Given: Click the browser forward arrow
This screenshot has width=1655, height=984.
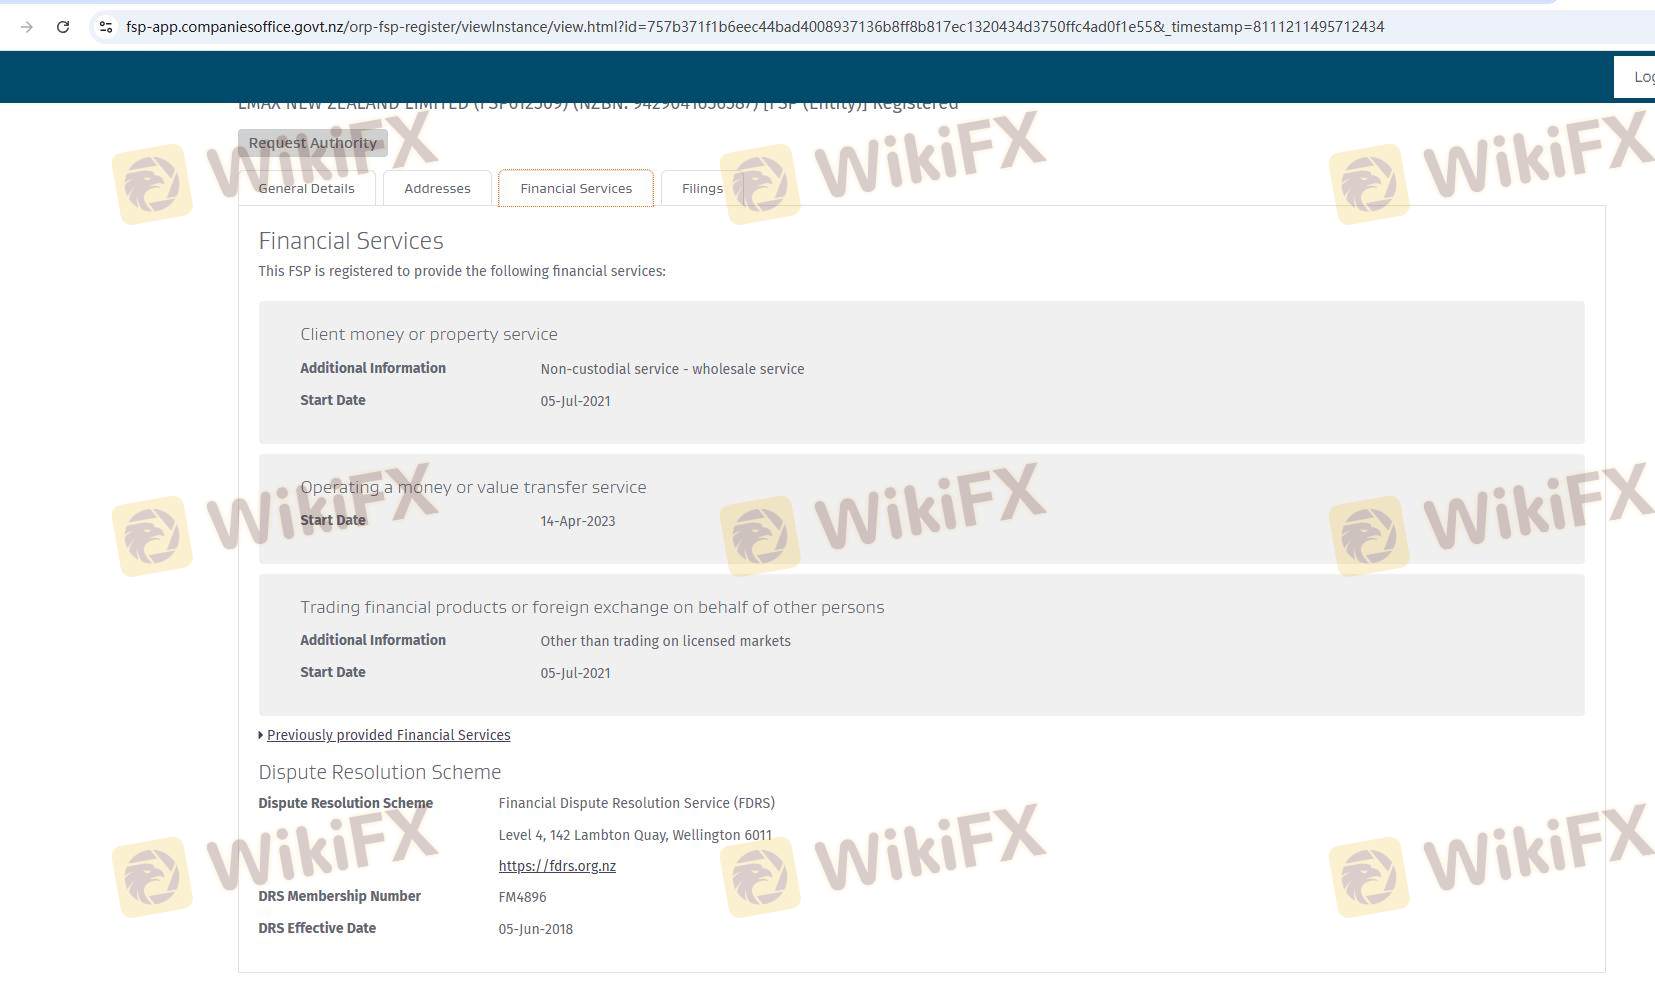Looking at the screenshot, I should pos(27,27).
